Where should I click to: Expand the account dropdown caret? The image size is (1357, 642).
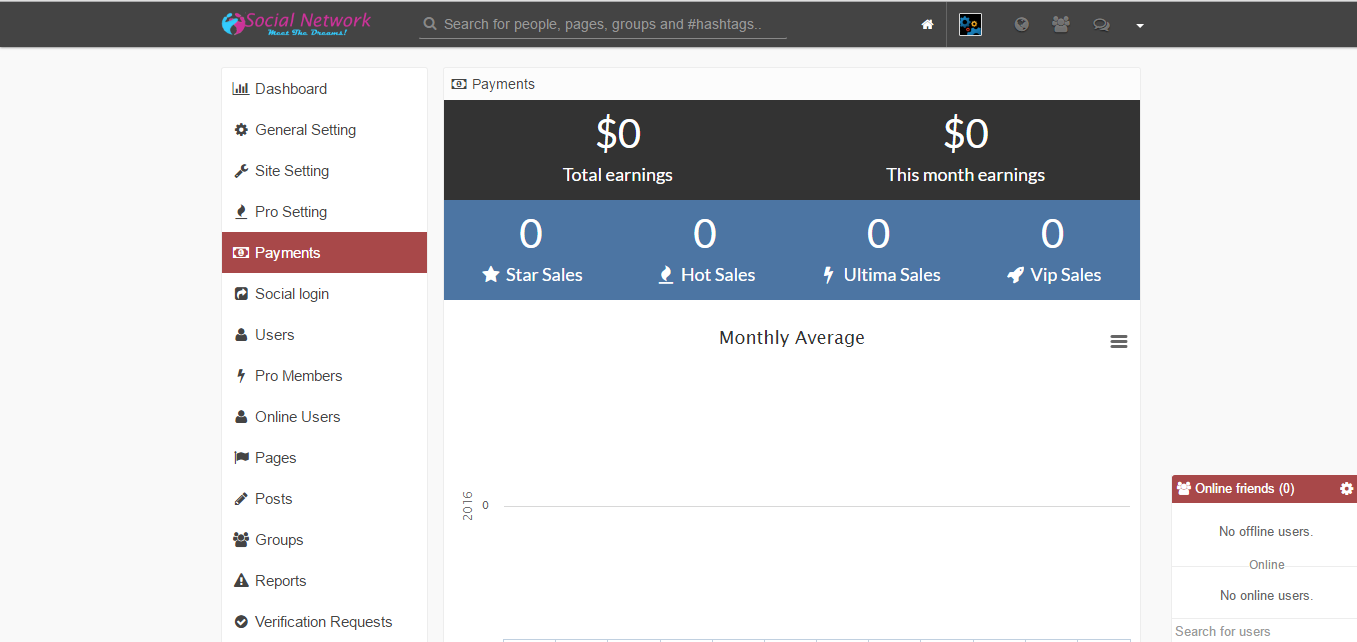tap(1140, 26)
